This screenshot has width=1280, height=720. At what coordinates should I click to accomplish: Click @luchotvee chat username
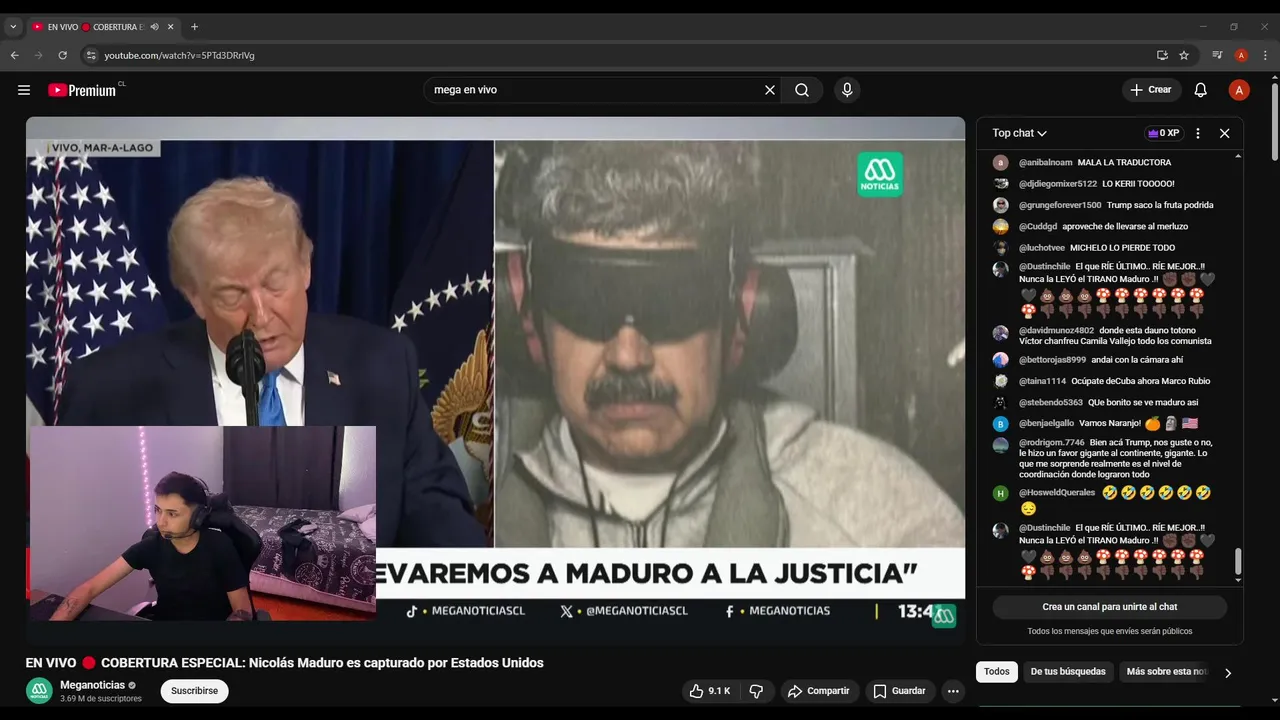click(x=1042, y=248)
